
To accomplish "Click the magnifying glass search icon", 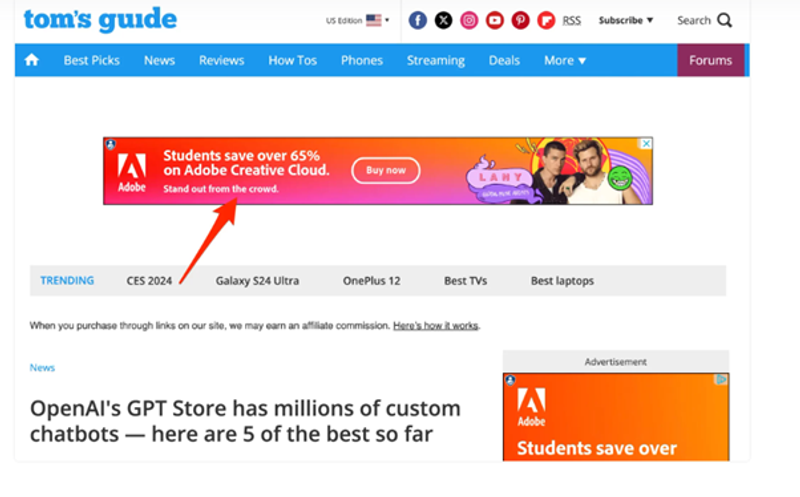I will pos(724,20).
